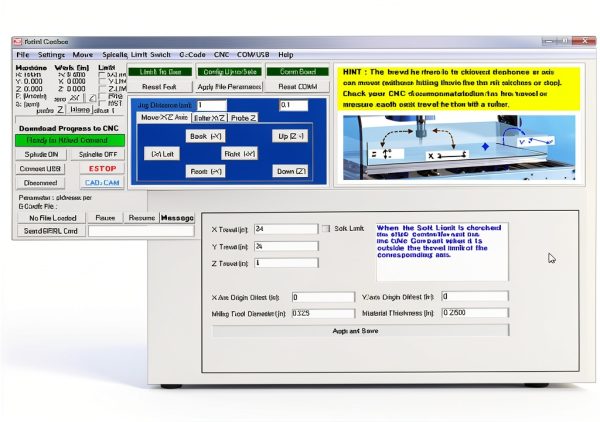The height and width of the screenshot is (422, 600).
Task: Toggle the Z LIM checkbox
Action: [102, 89]
